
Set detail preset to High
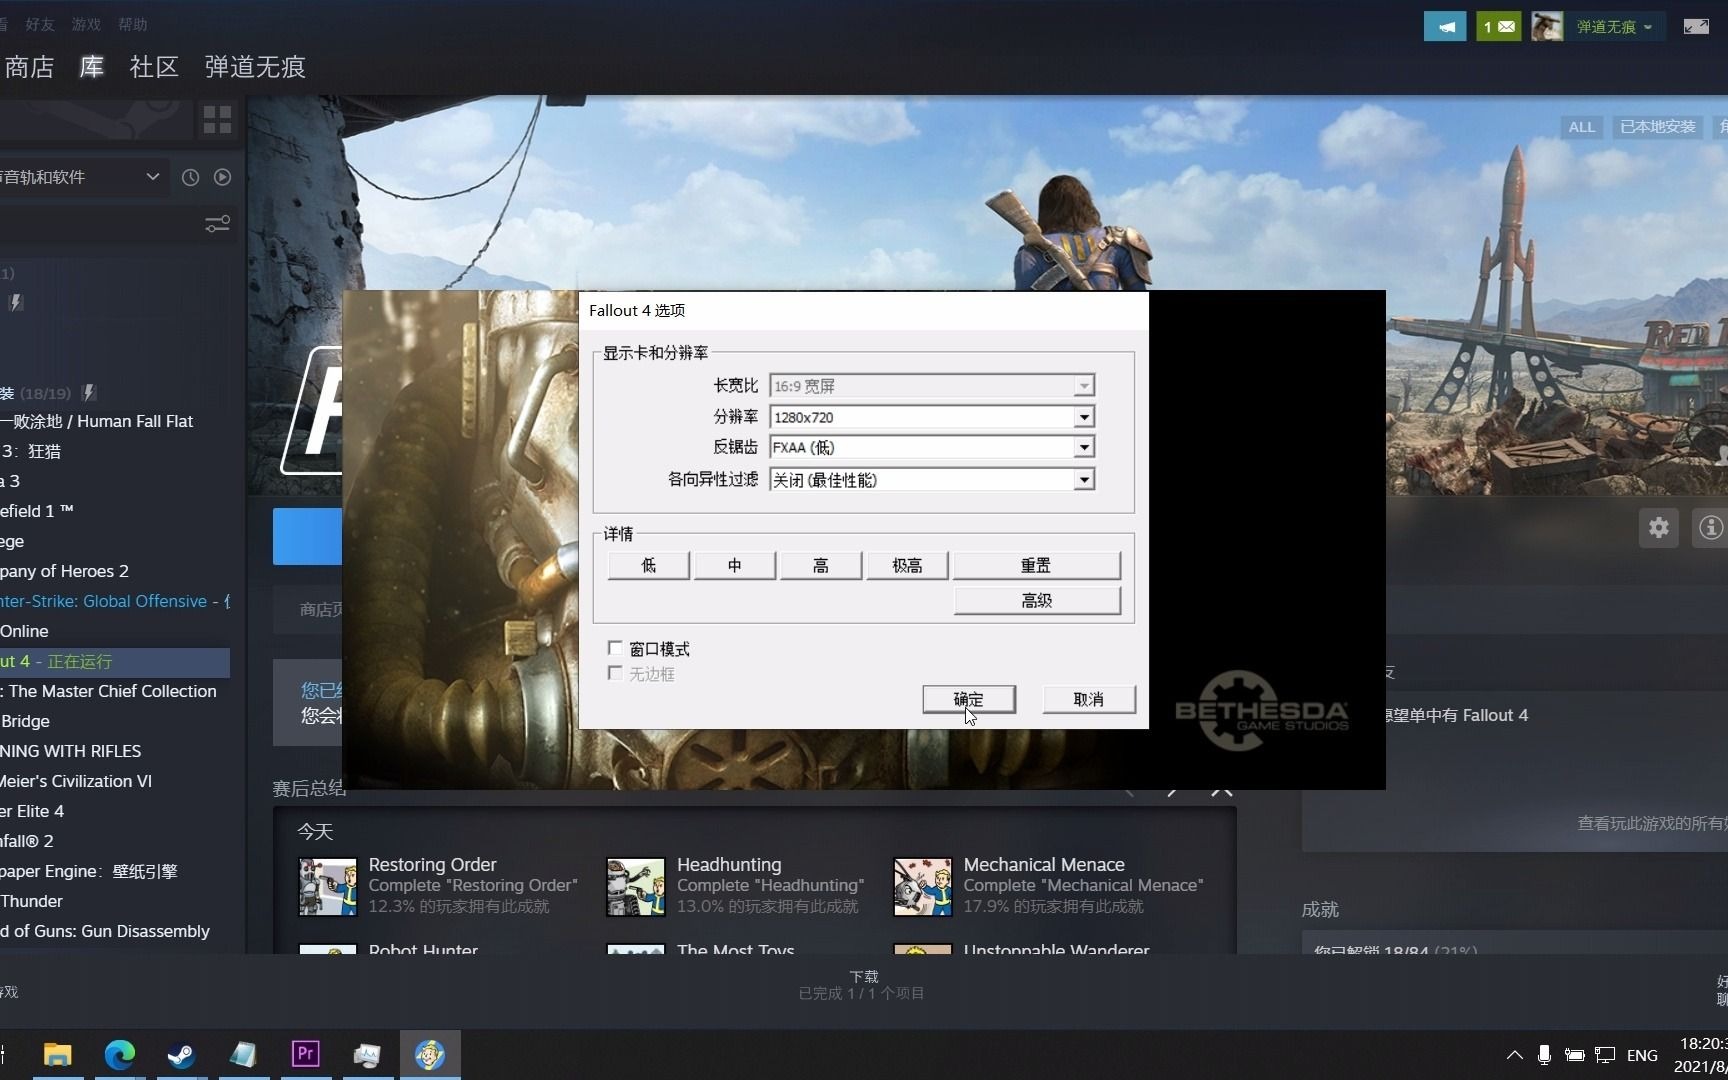[x=820, y=565]
